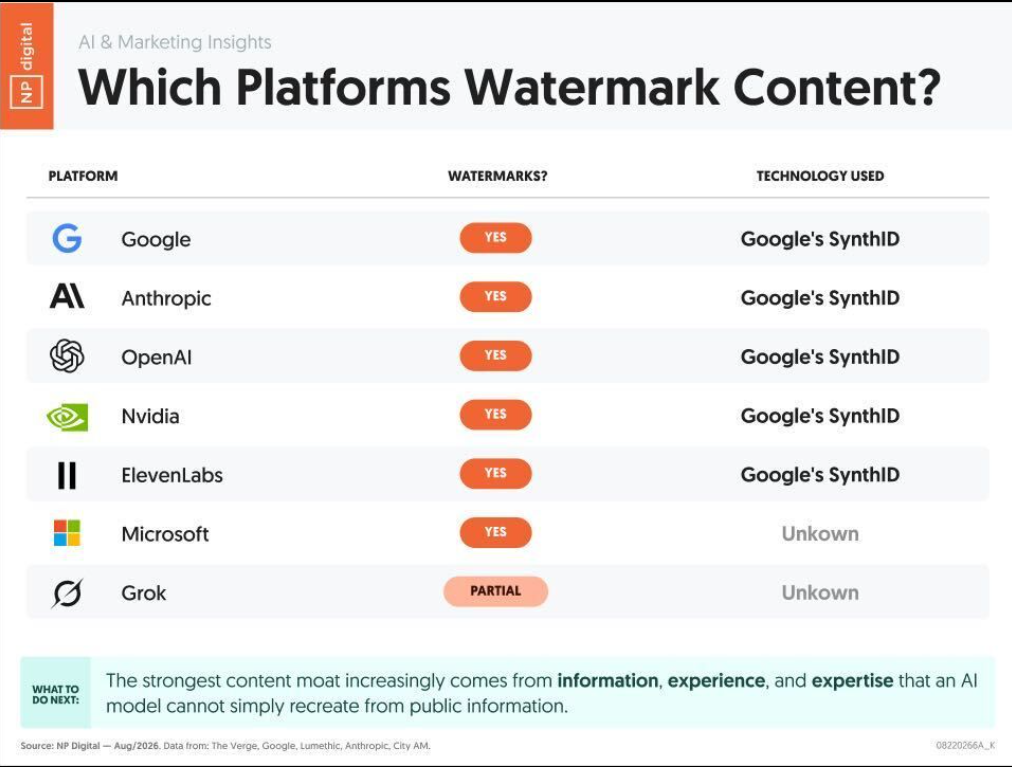Screen dimensions: 1012x767
Task: Click the Grok logo icon
Action: [67, 593]
